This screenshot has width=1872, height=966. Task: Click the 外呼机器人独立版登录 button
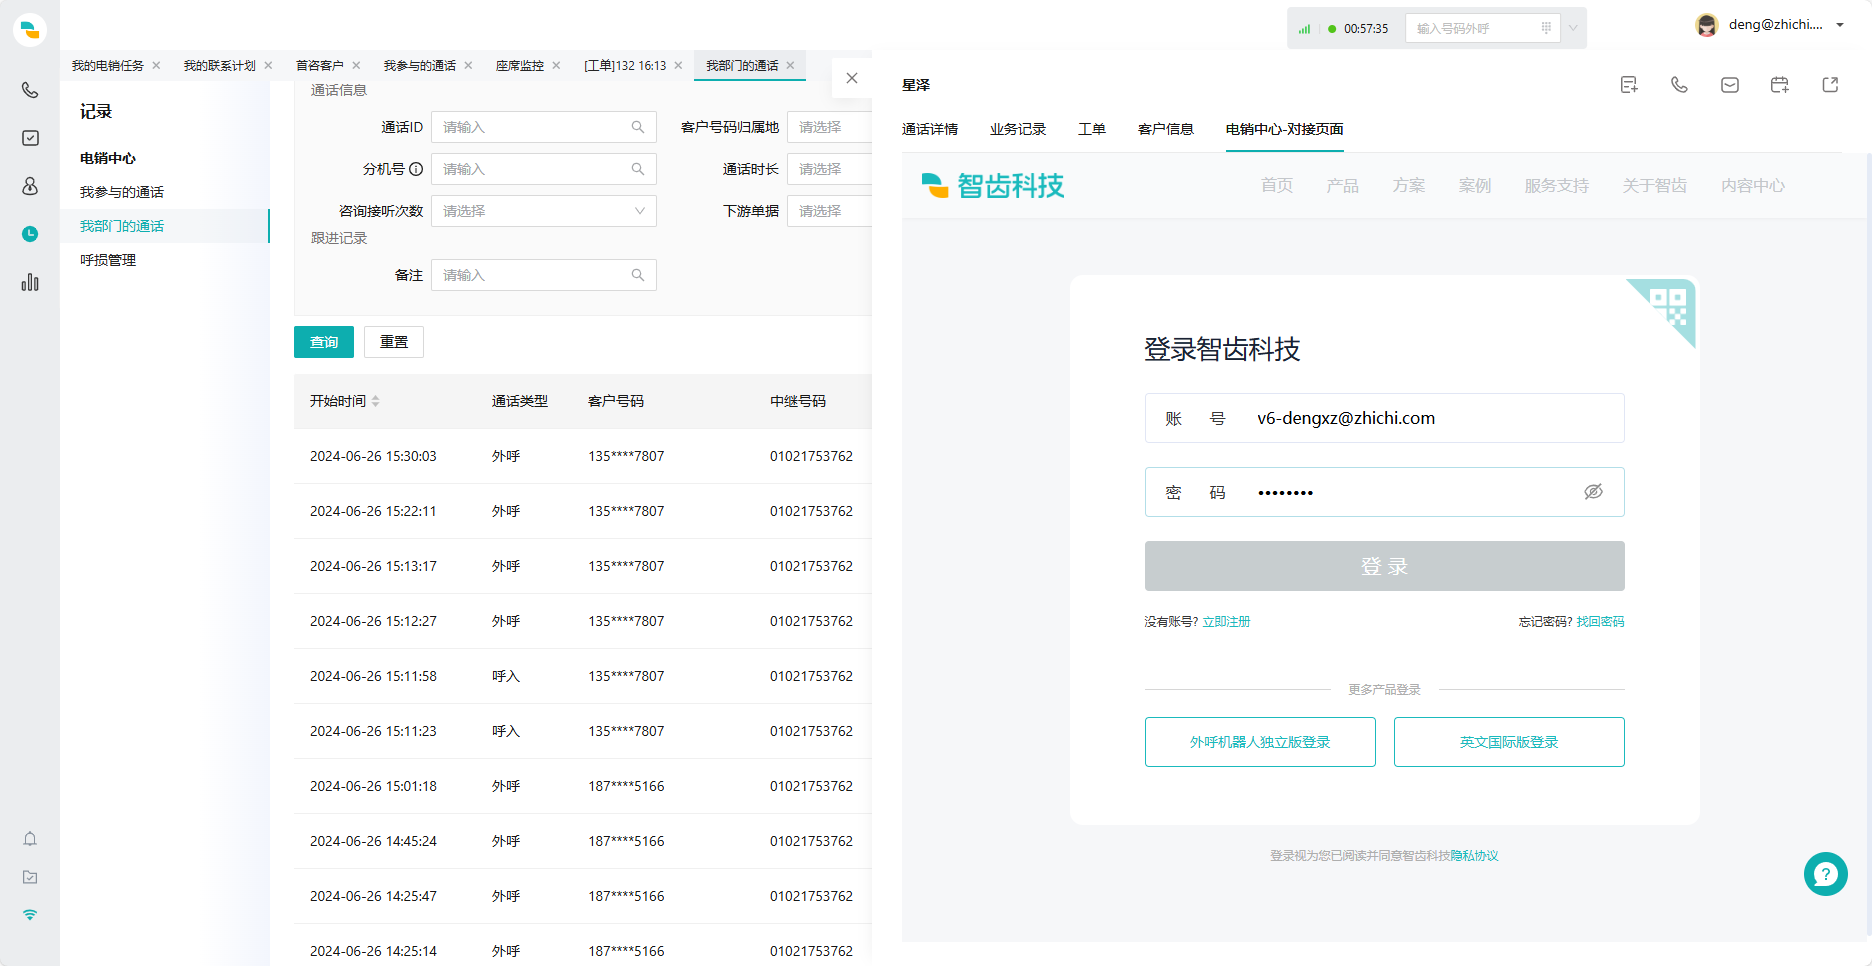pyautogui.click(x=1260, y=742)
